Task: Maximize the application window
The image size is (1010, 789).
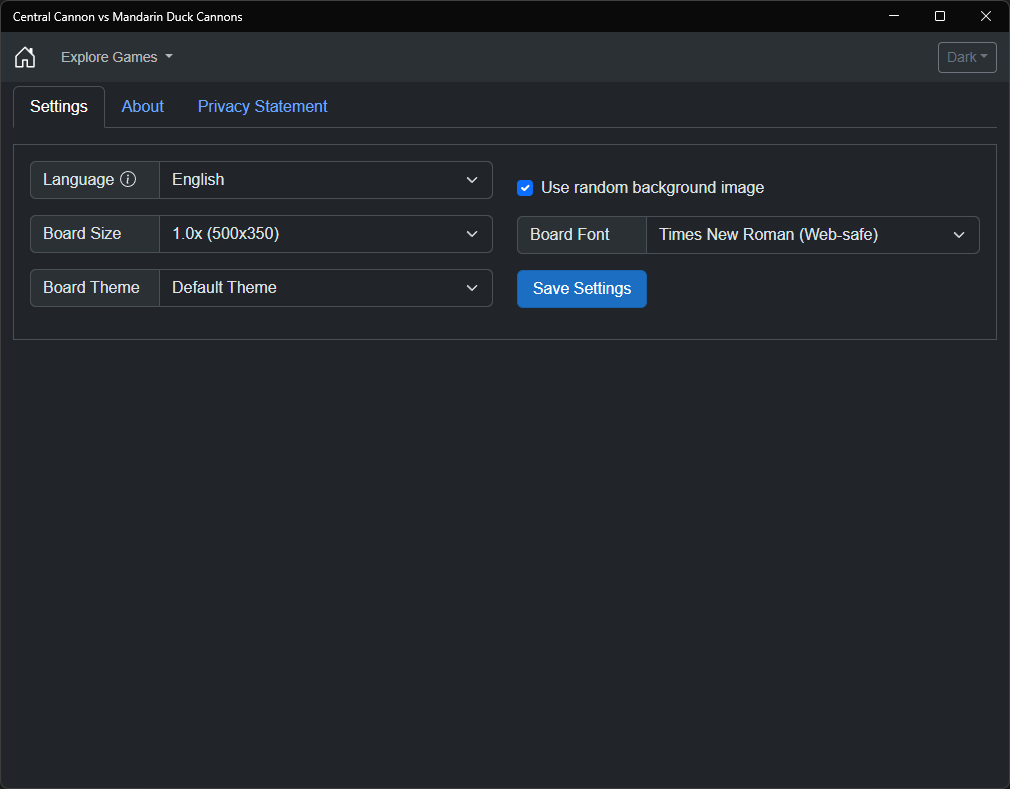Action: click(x=940, y=16)
